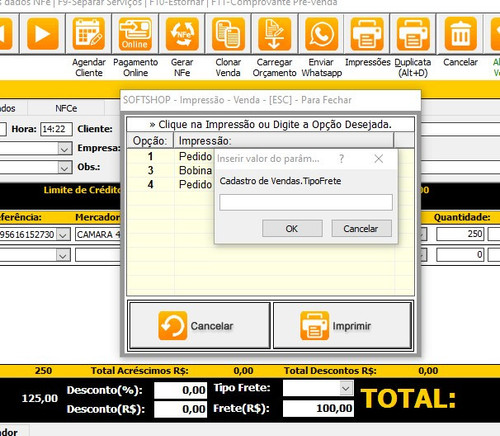Screen dimensions: 500x436
Task: Open Agendar Cliente calendar icon
Action: 89,34
